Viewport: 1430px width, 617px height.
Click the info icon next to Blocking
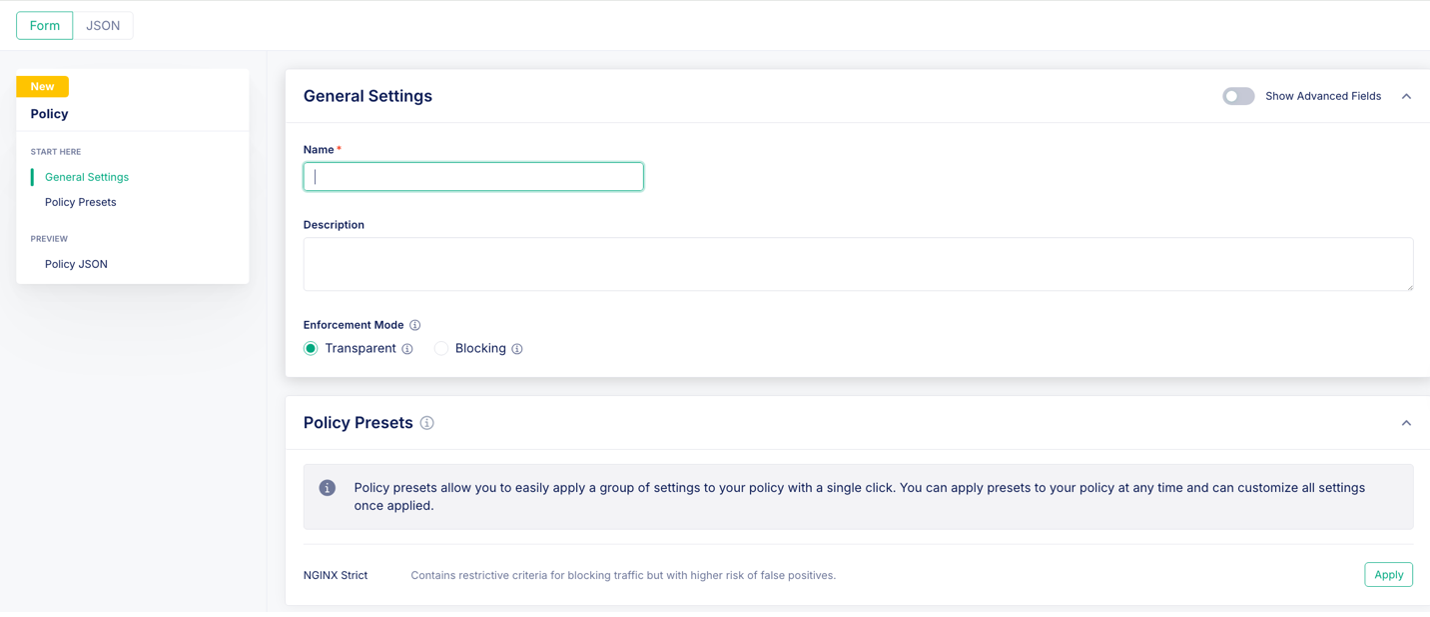pyautogui.click(x=517, y=349)
